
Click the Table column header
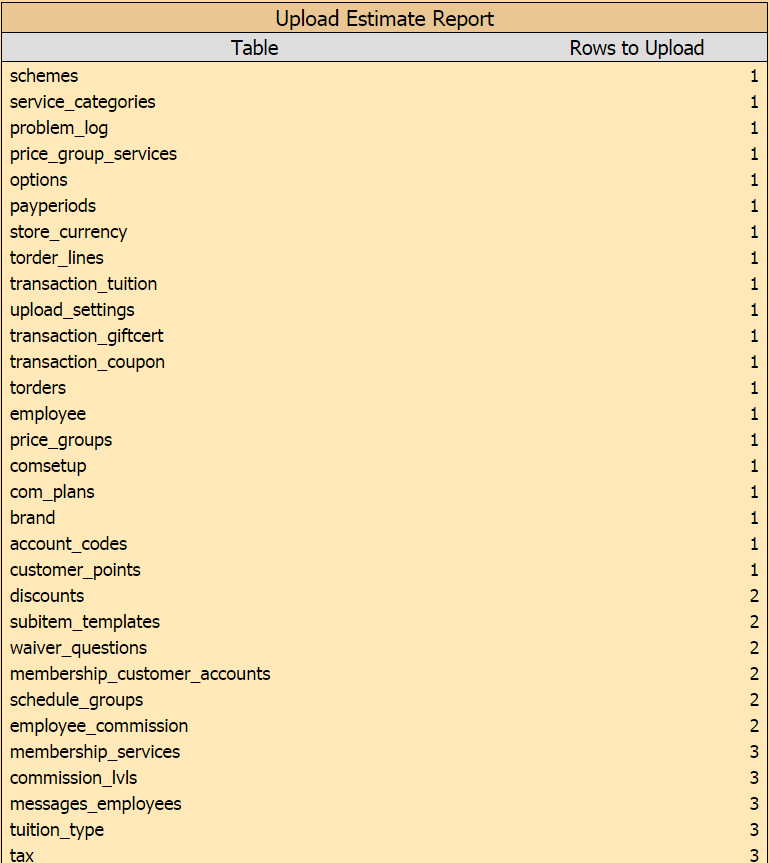click(x=254, y=48)
